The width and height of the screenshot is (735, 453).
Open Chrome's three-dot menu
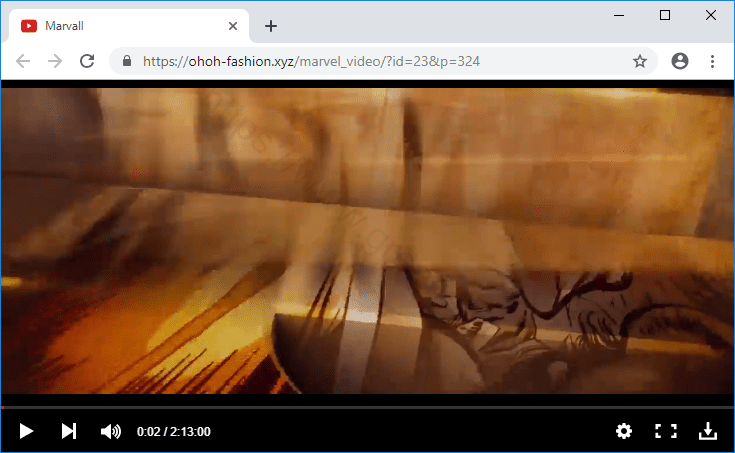click(713, 61)
